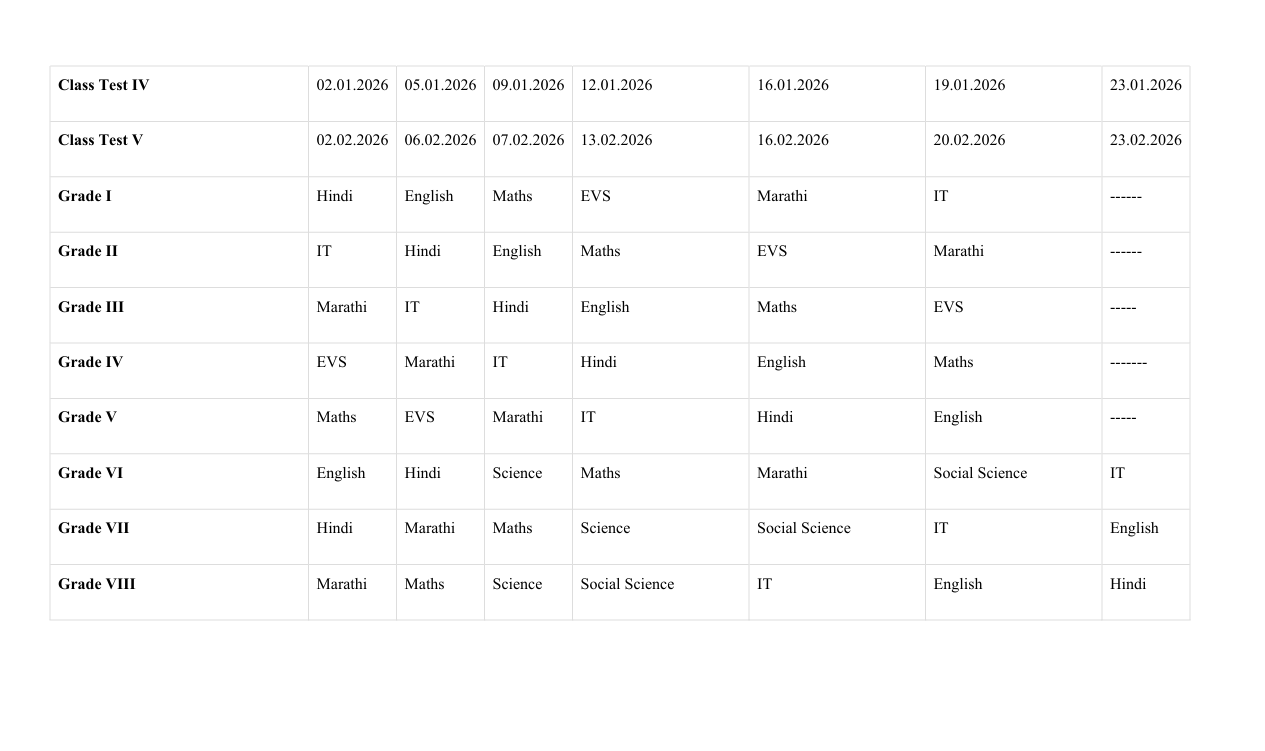Select the Maths cell in Grade V row
The width and height of the screenshot is (1265, 751).
pyautogui.click(x=336, y=417)
